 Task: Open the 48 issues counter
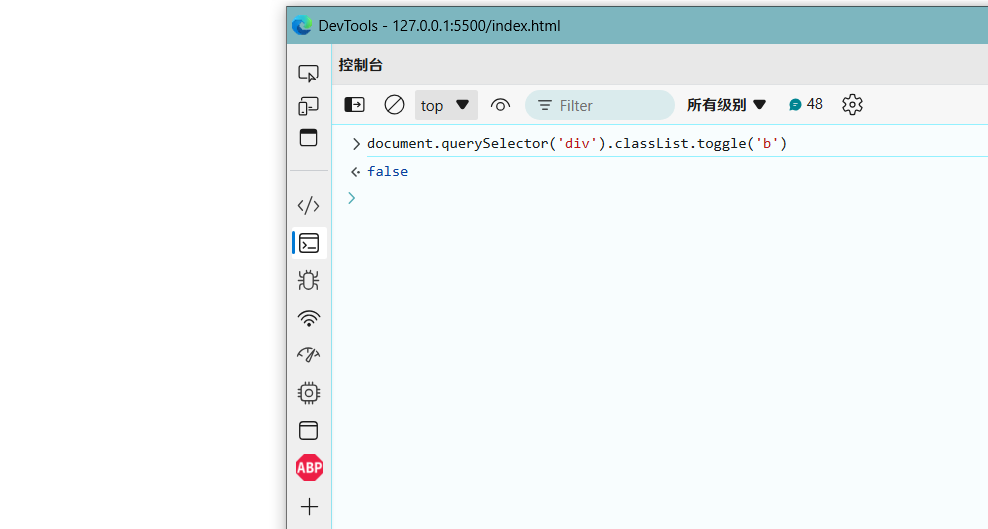click(806, 104)
